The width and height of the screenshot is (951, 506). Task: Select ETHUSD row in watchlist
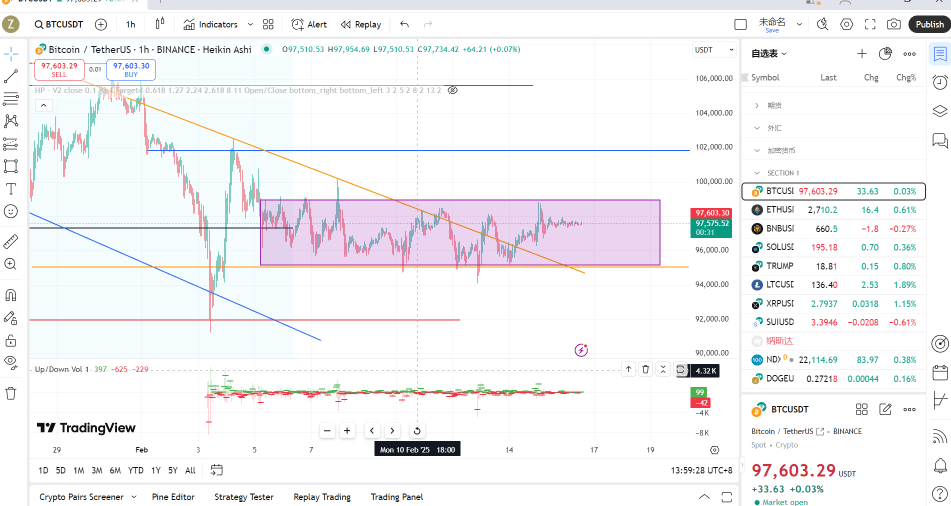[834, 210]
